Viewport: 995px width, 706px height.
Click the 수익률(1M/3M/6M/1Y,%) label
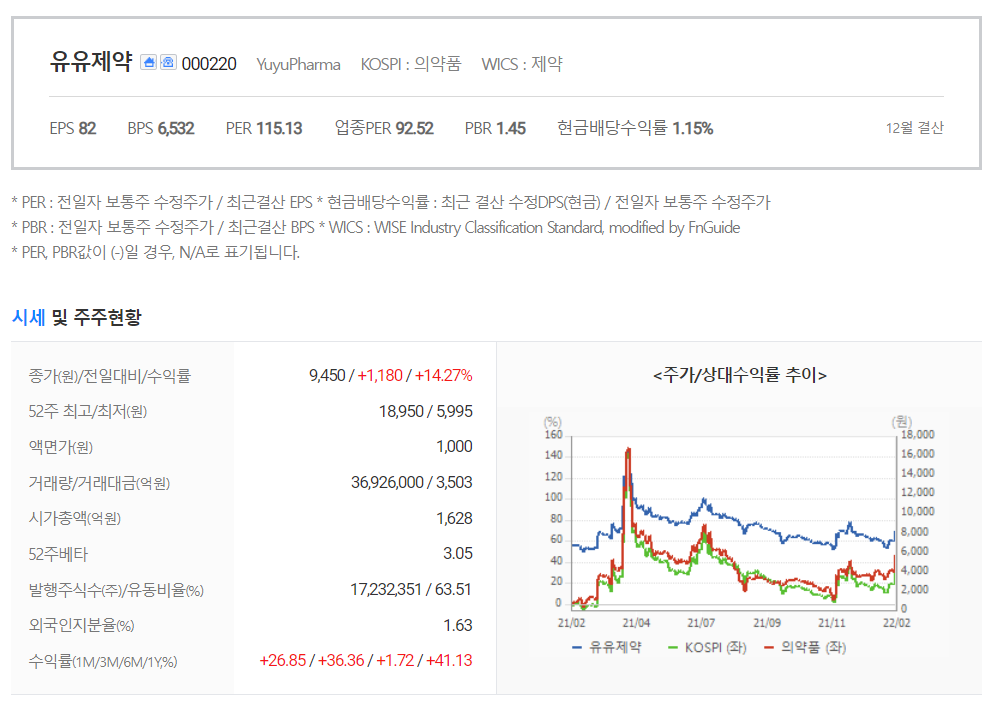(103, 662)
